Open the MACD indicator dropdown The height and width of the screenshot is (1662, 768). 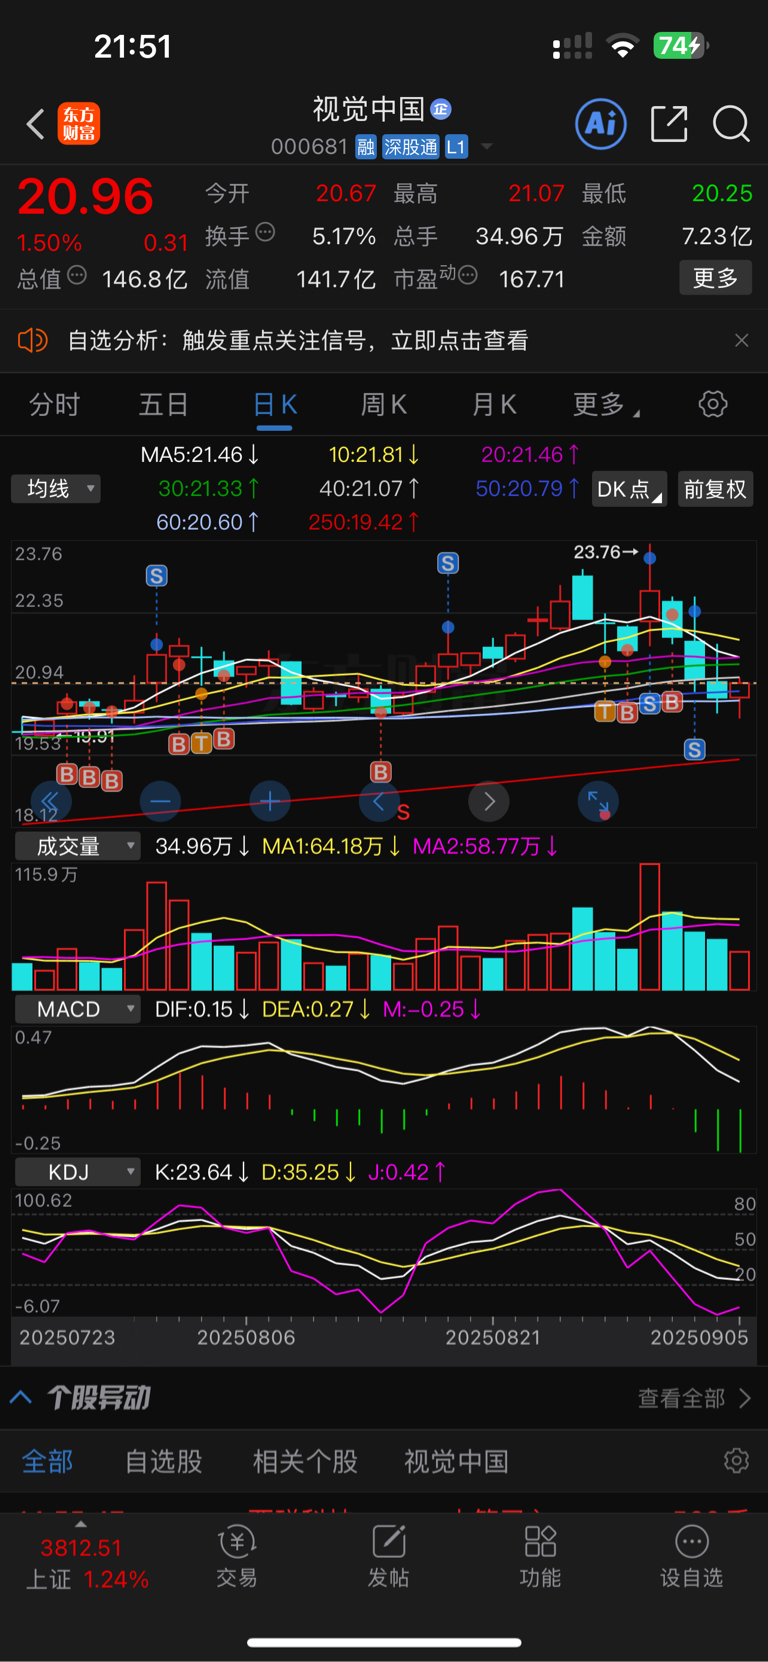pos(77,1009)
